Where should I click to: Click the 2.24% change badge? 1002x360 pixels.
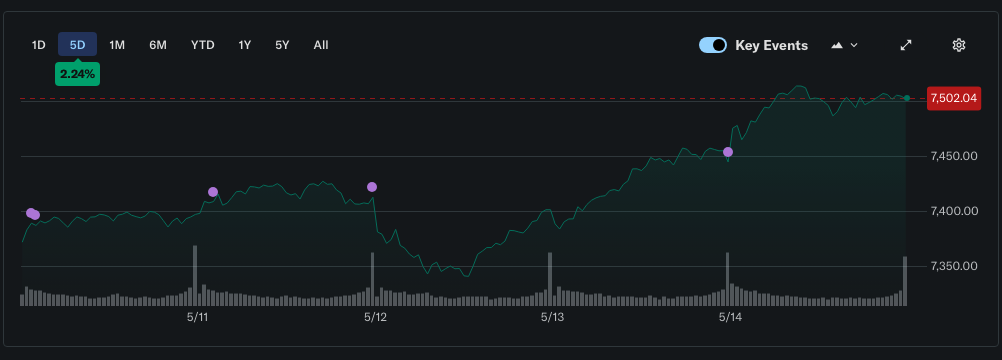coord(77,74)
